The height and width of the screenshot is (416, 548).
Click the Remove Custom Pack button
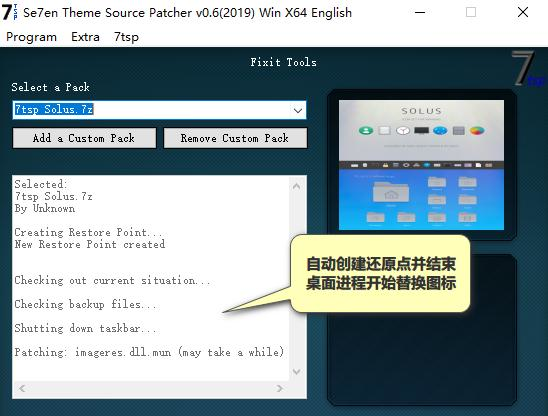click(x=235, y=138)
